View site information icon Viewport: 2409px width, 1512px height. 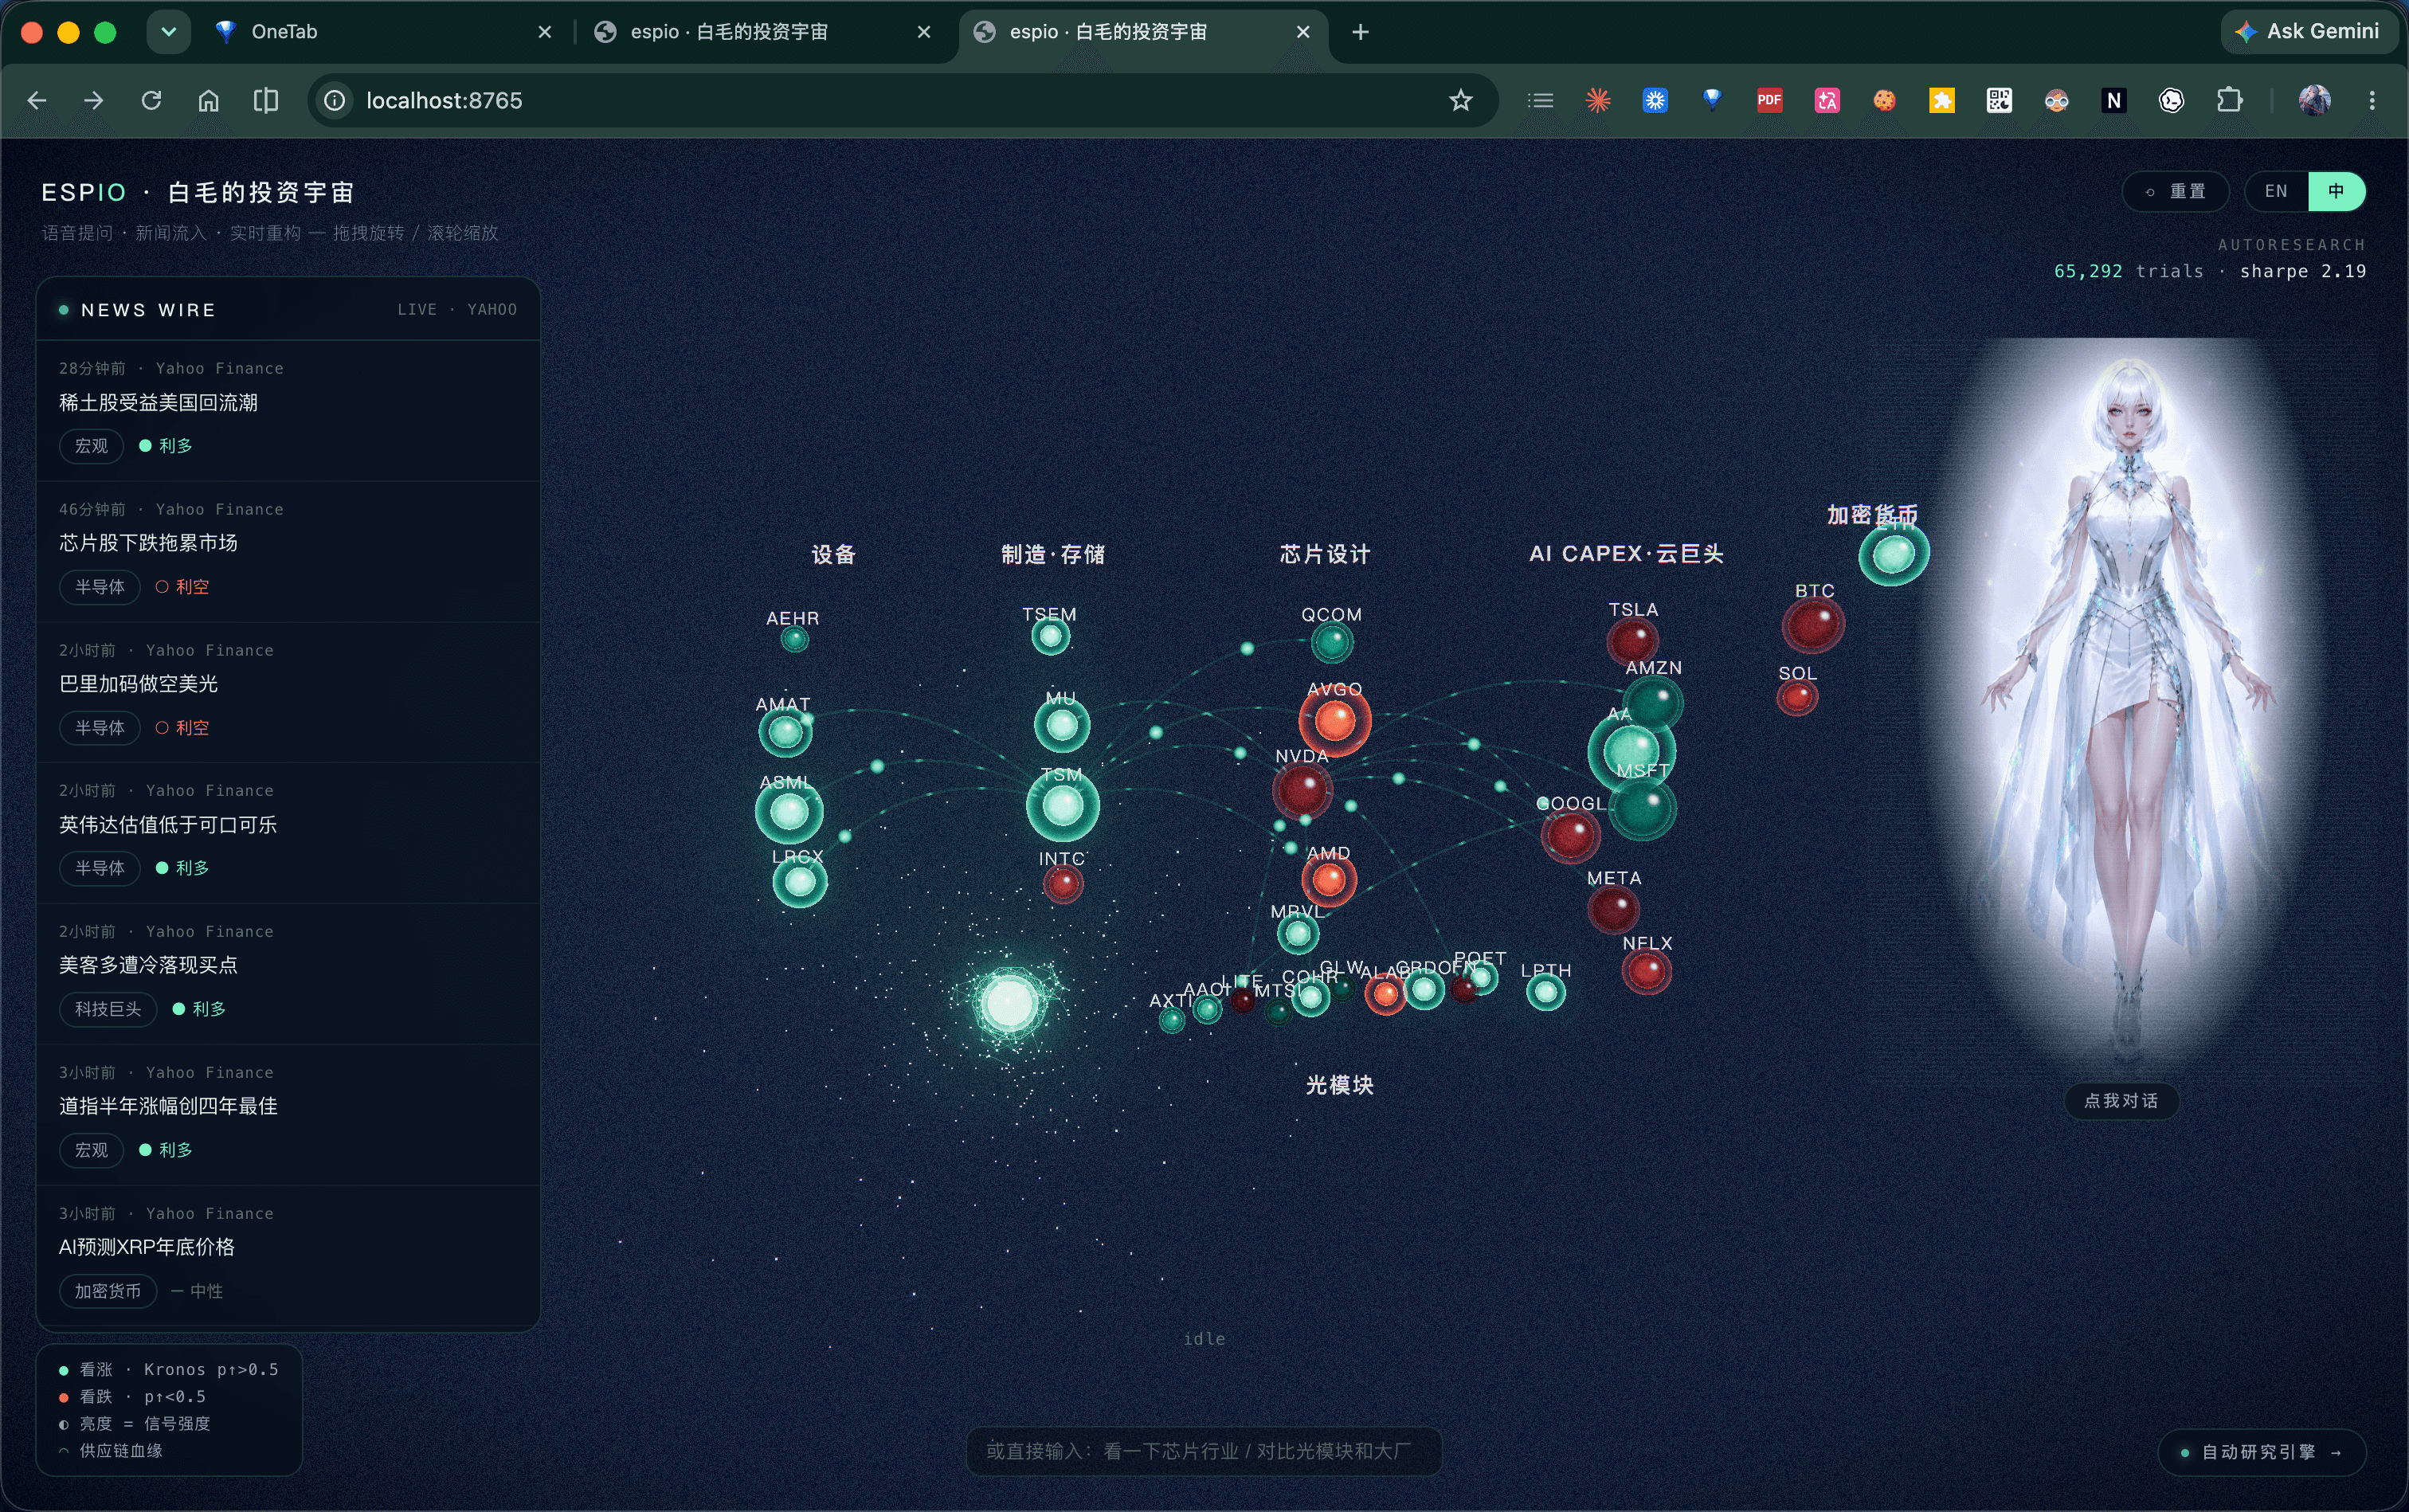[334, 100]
